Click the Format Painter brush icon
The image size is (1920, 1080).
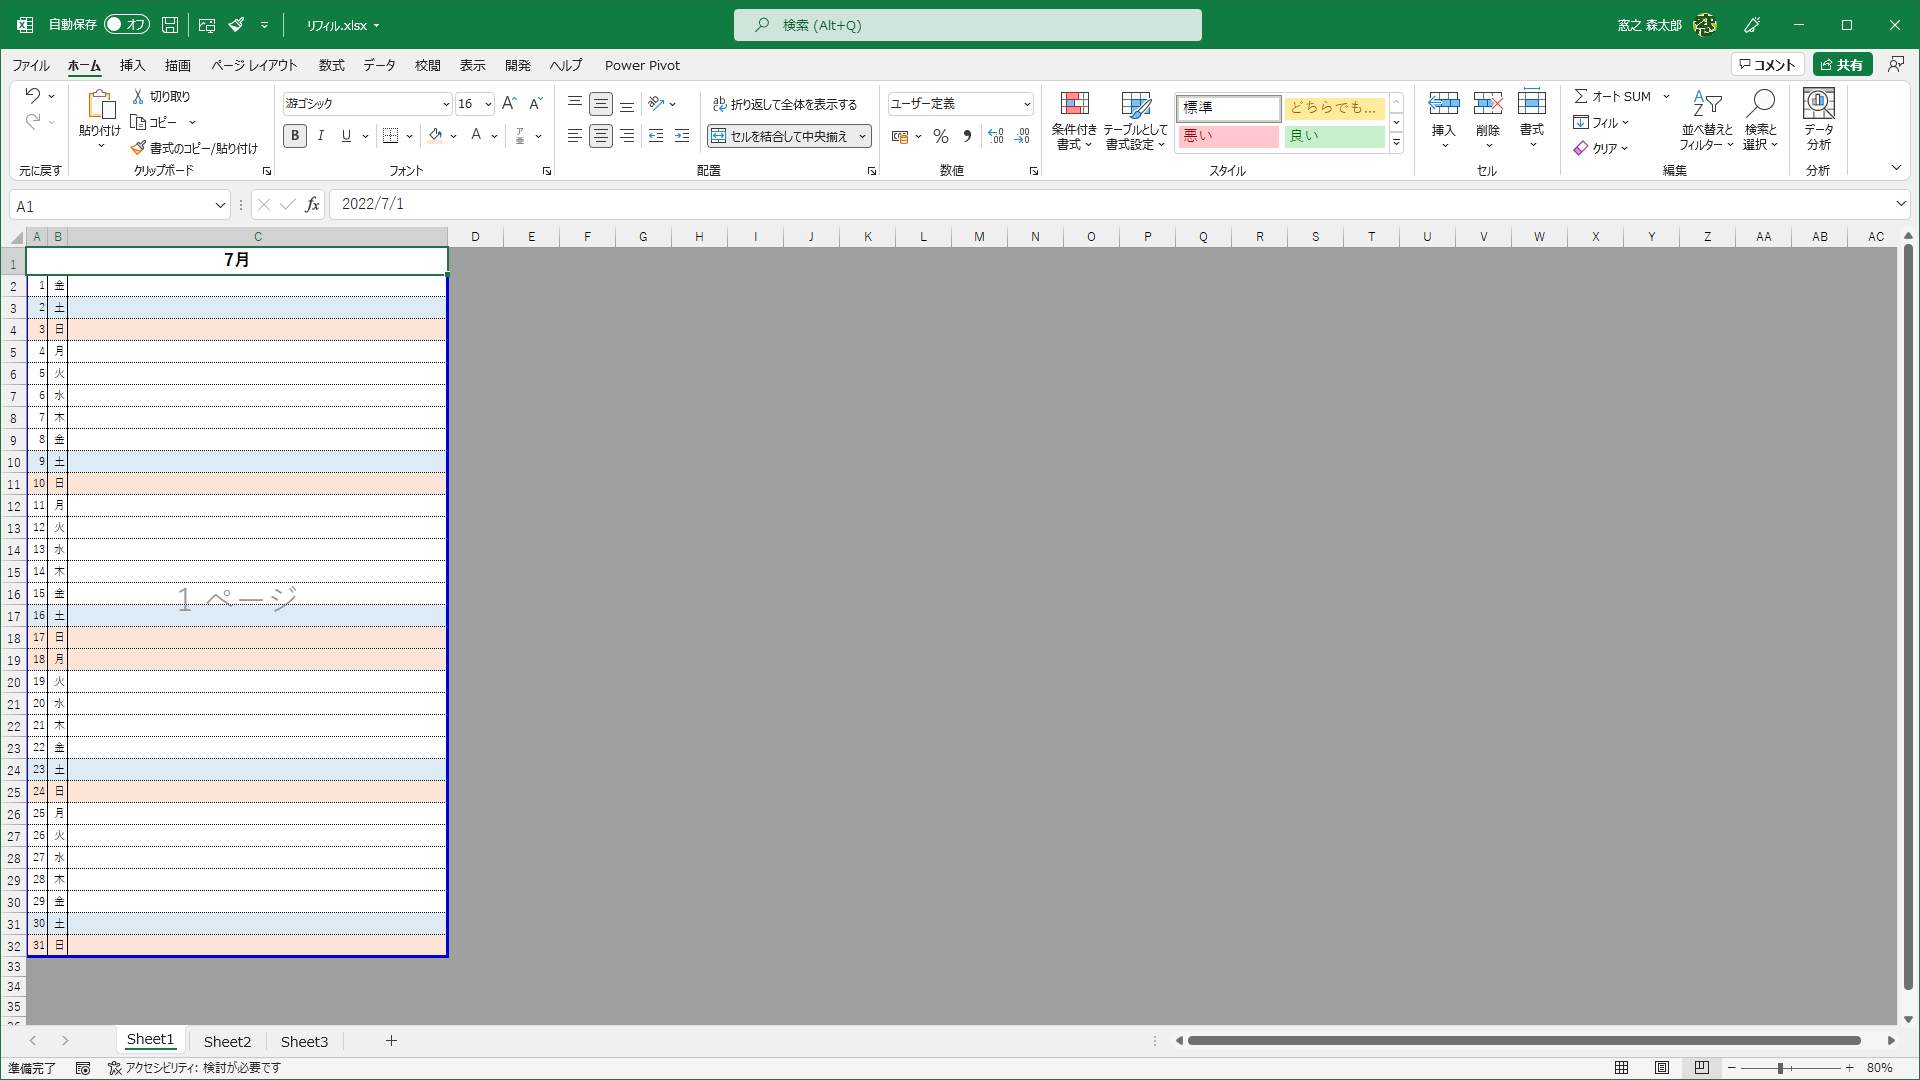[138, 148]
